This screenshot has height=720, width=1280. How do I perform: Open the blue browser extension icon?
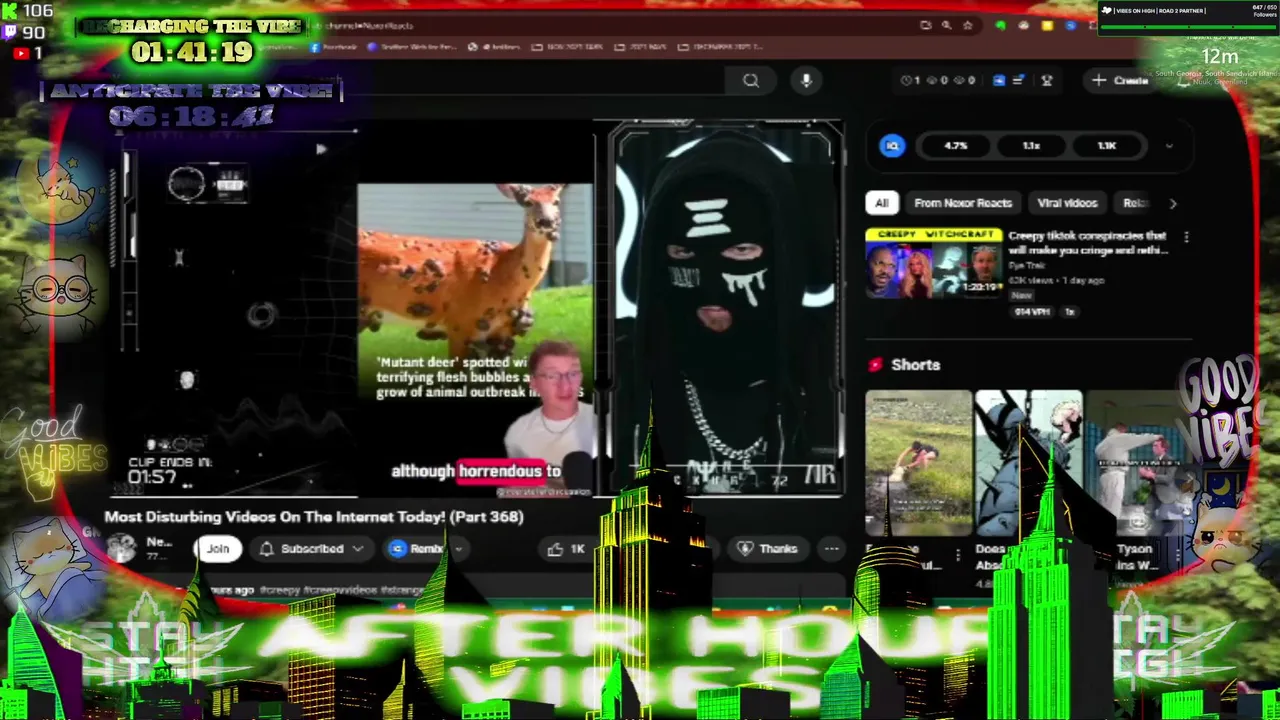[1071, 25]
